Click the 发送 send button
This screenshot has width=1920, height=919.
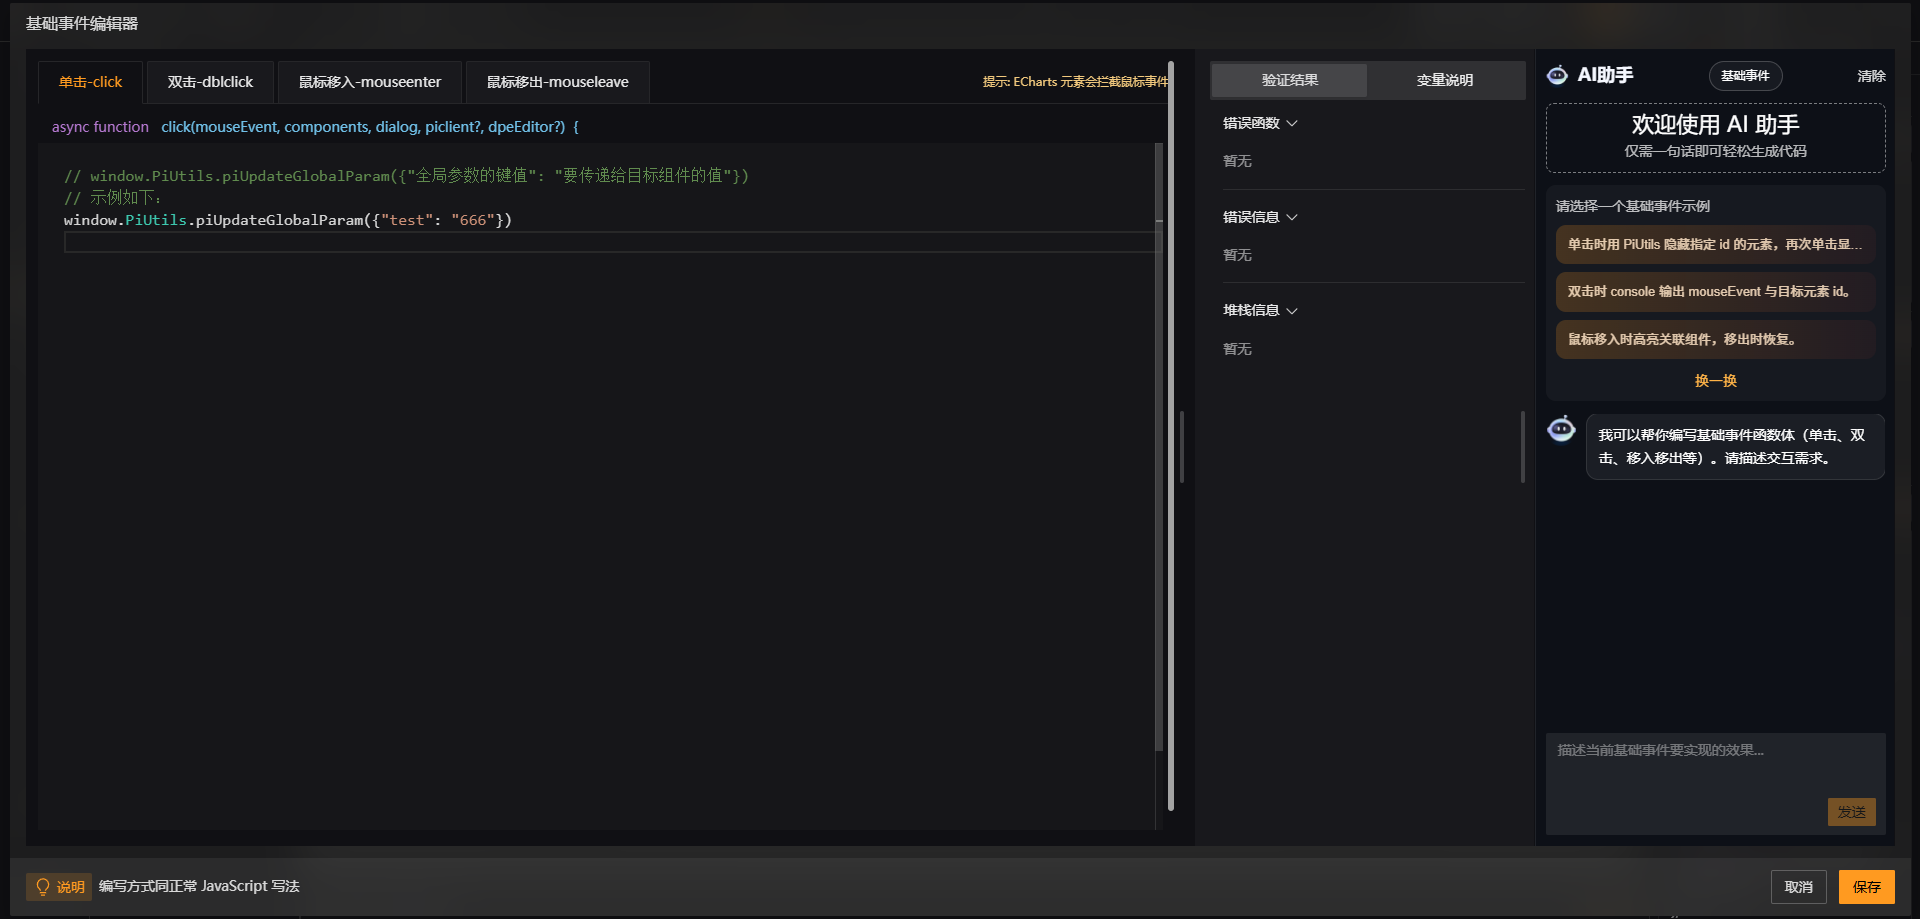[x=1851, y=812]
